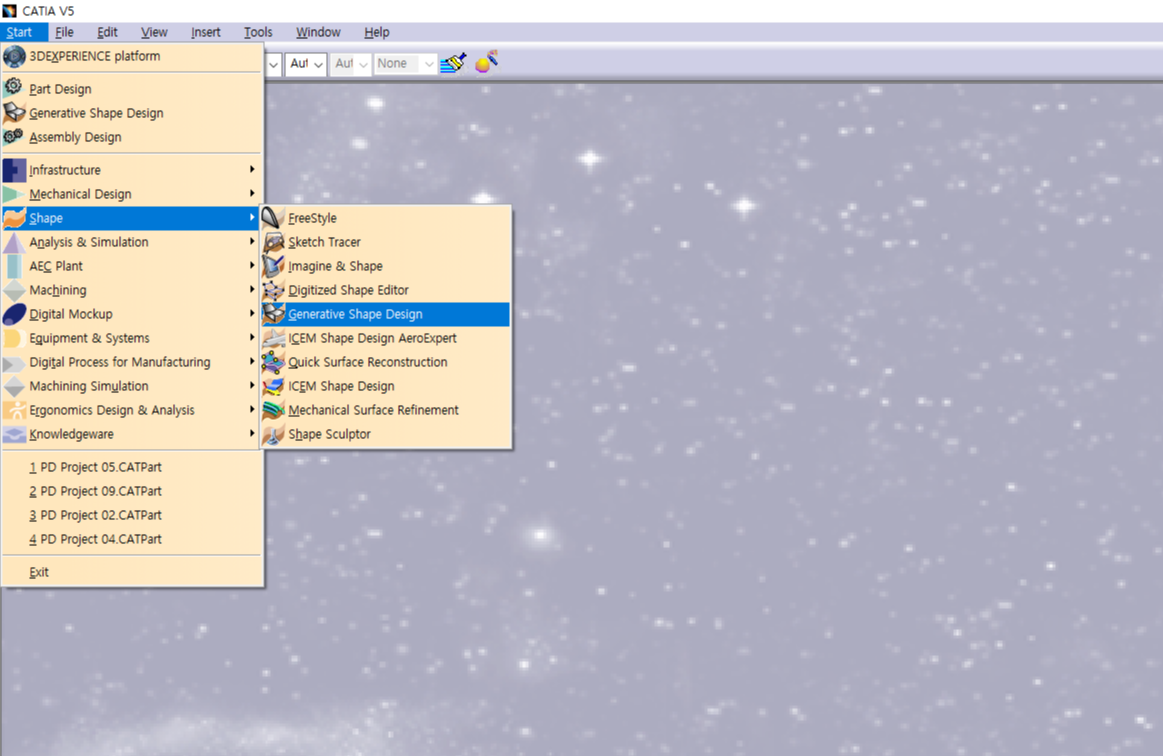Click the AEC Plant icon
Screen dimensions: 1163x756
pyautogui.click(x=14, y=266)
